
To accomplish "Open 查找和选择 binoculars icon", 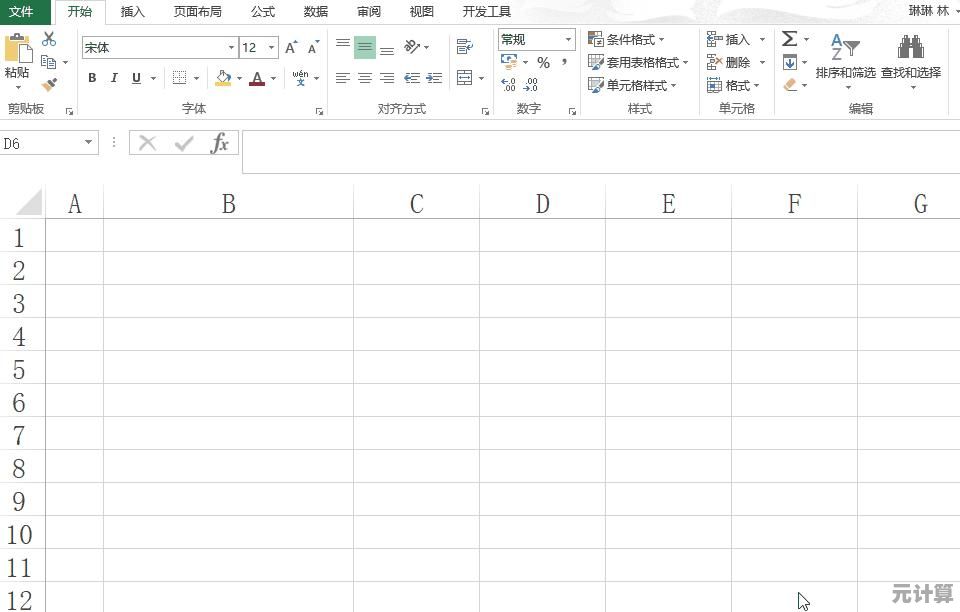I will coord(910,48).
